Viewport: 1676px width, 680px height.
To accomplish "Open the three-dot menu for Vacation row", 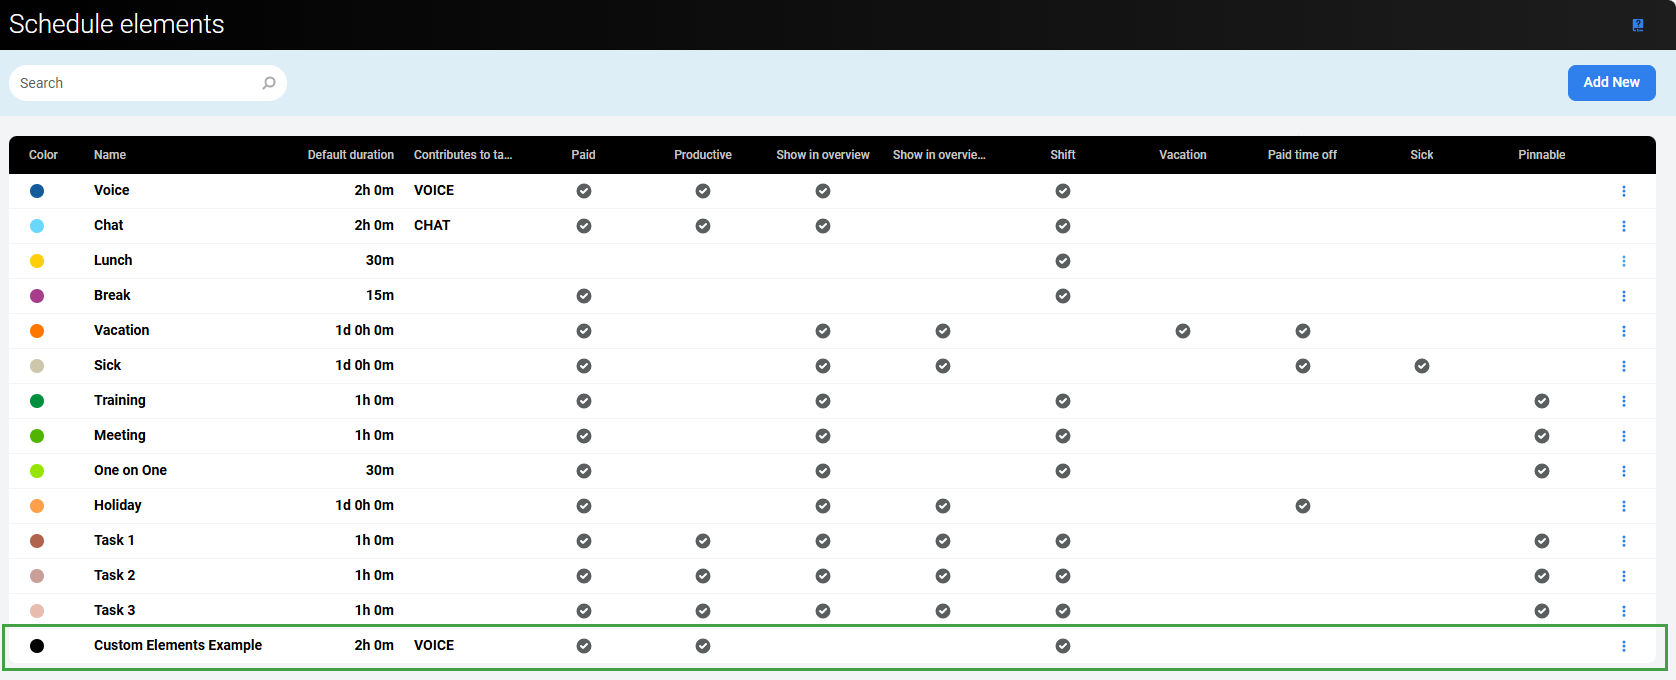I will click(1623, 331).
